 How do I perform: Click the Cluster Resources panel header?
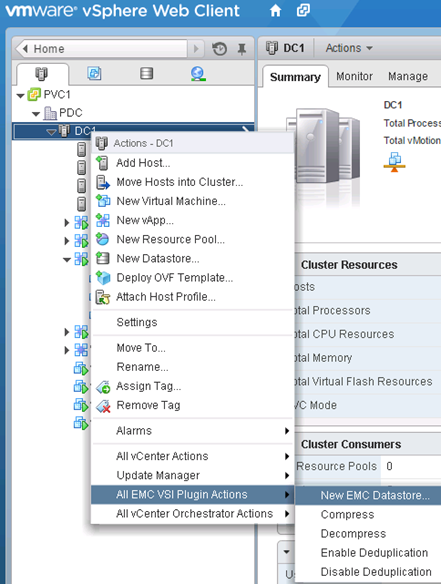[368, 265]
